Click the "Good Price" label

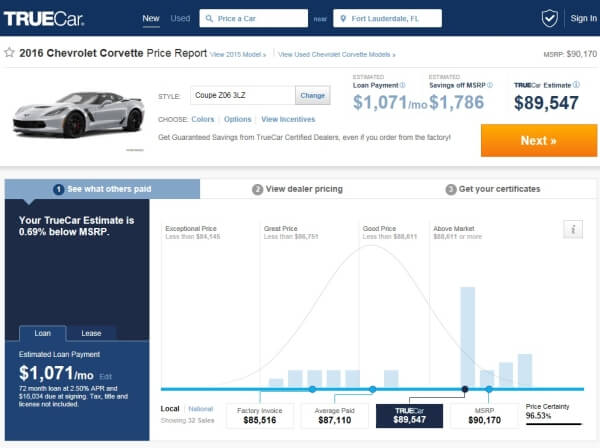(379, 228)
